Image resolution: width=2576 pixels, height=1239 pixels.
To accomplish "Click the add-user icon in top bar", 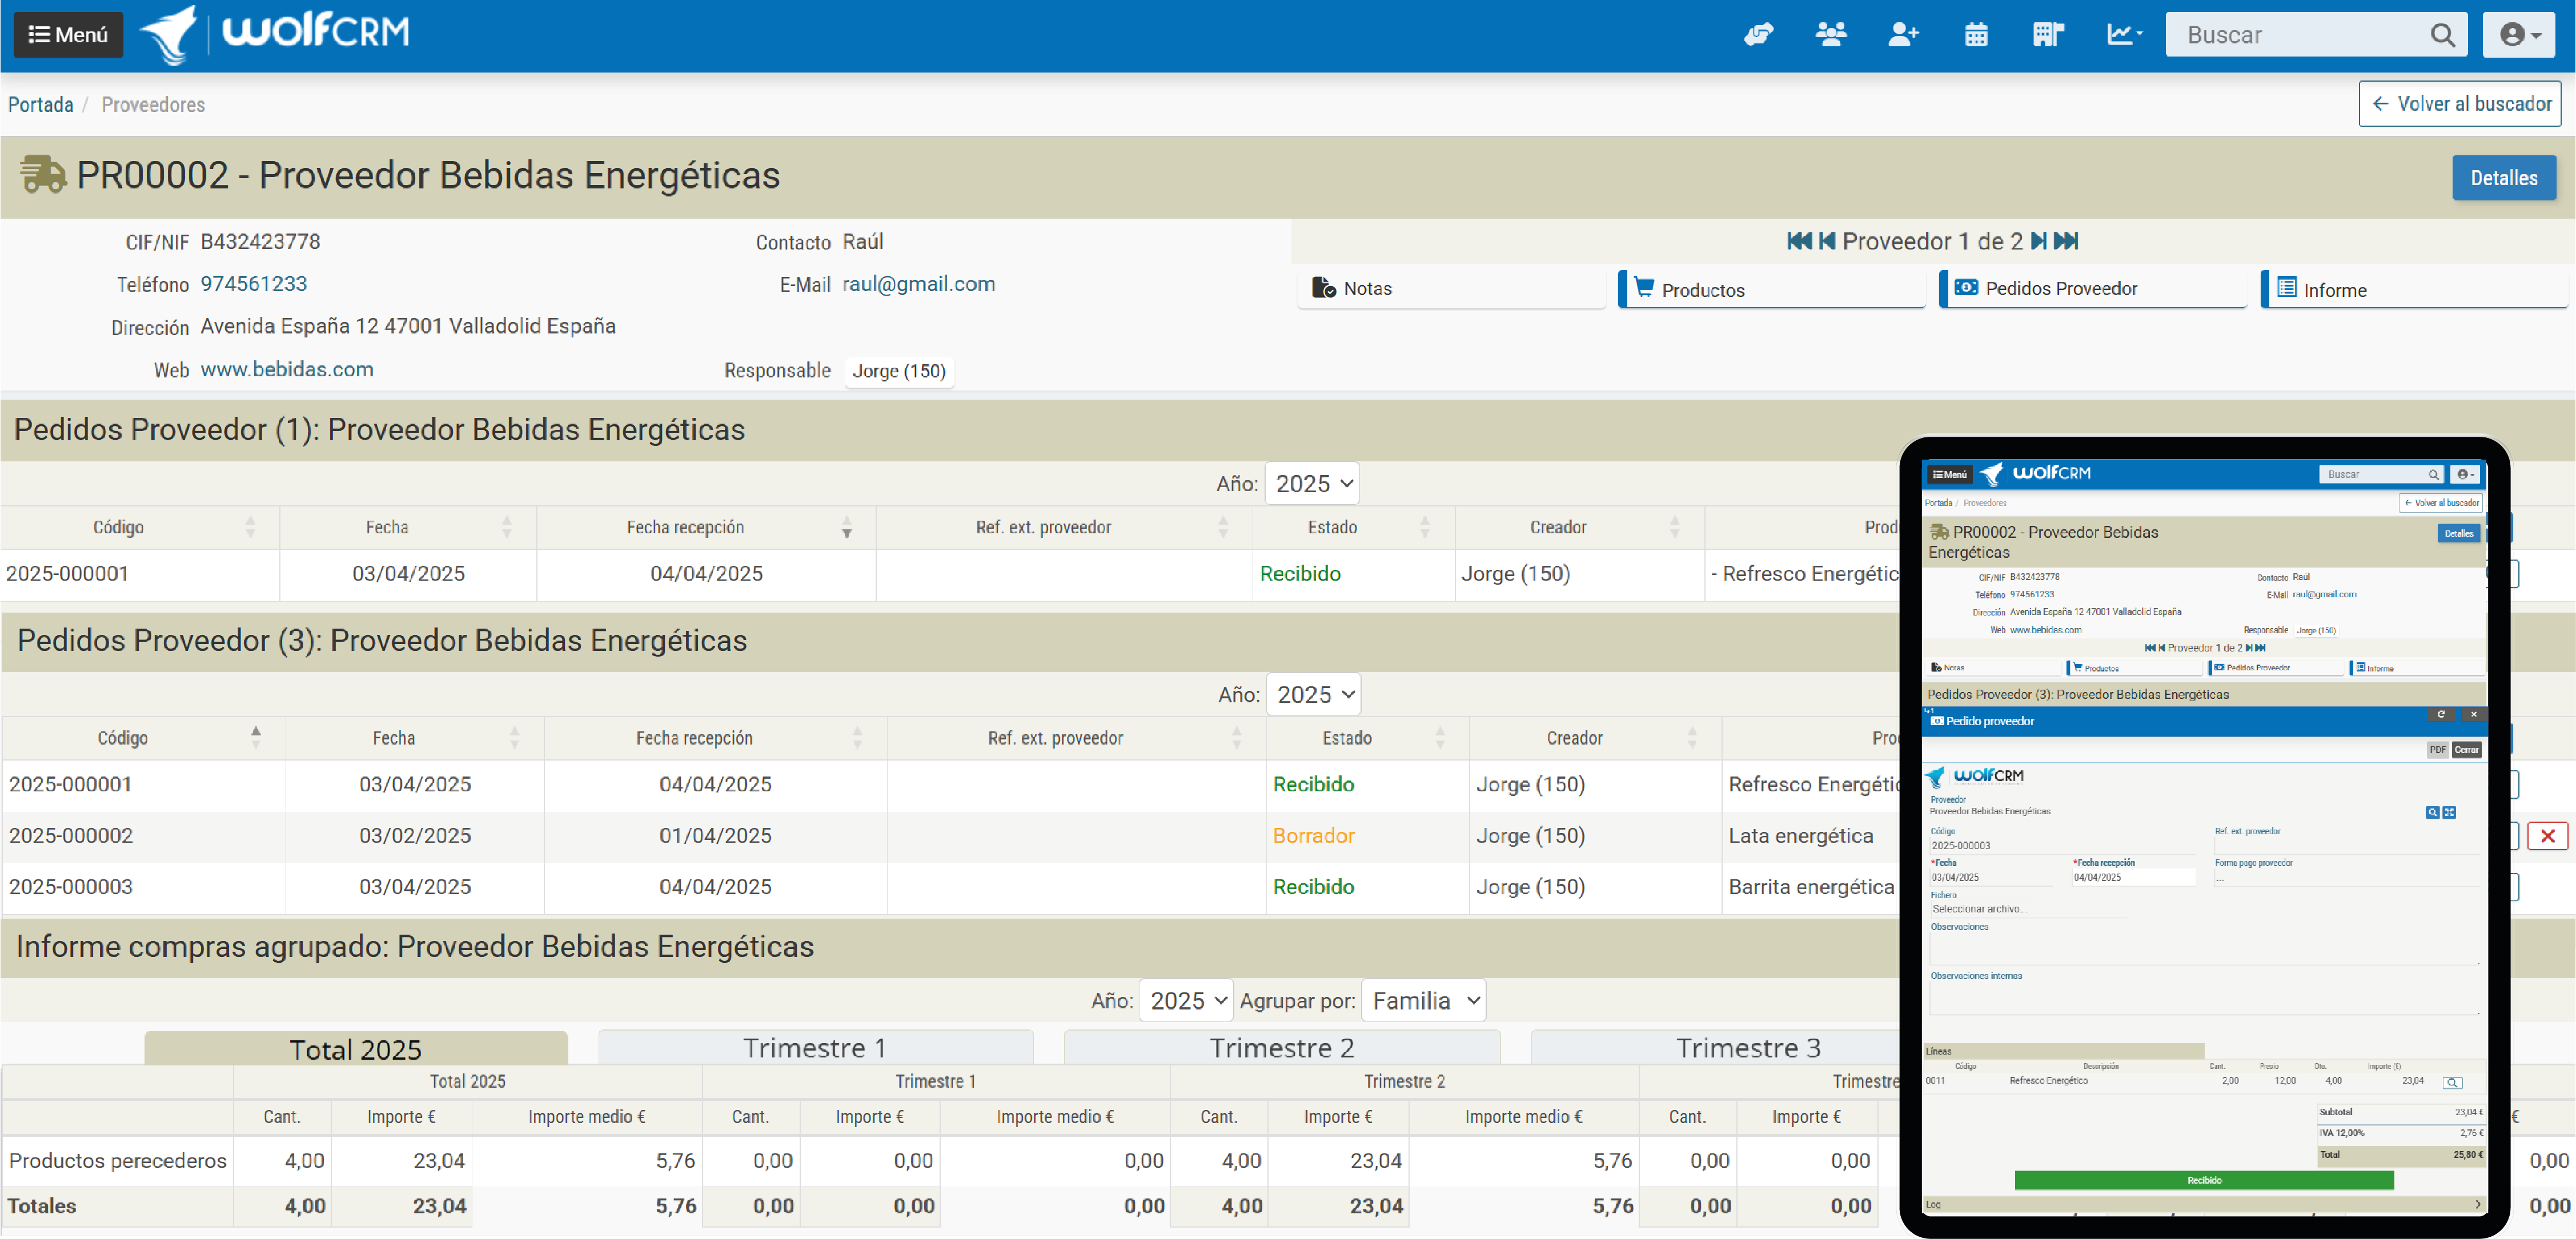I will 1903,35.
